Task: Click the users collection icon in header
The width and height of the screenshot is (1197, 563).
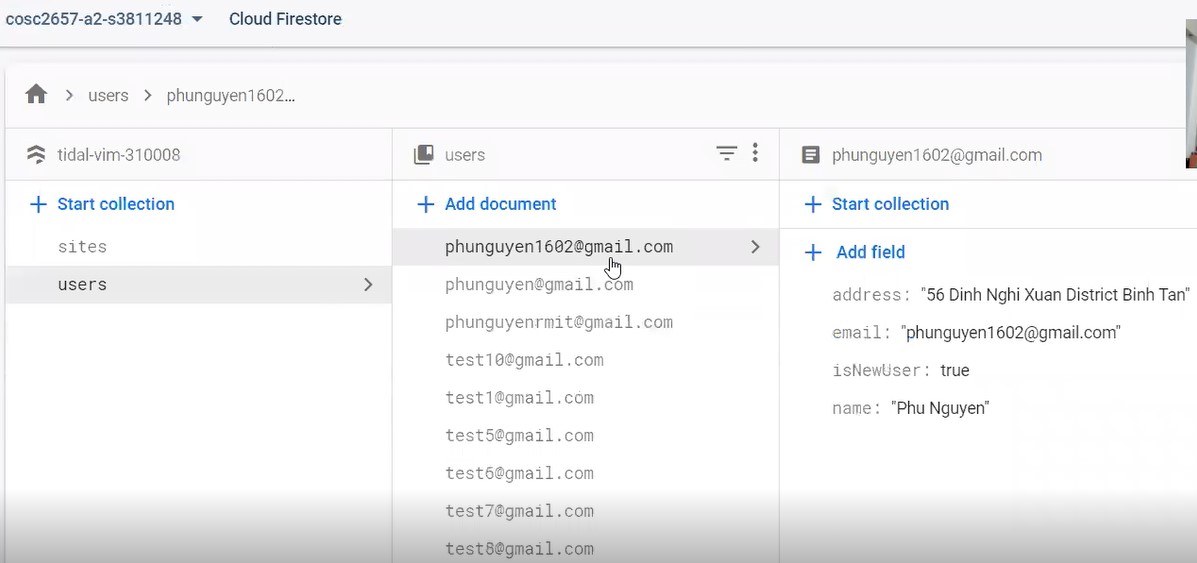Action: [423, 155]
